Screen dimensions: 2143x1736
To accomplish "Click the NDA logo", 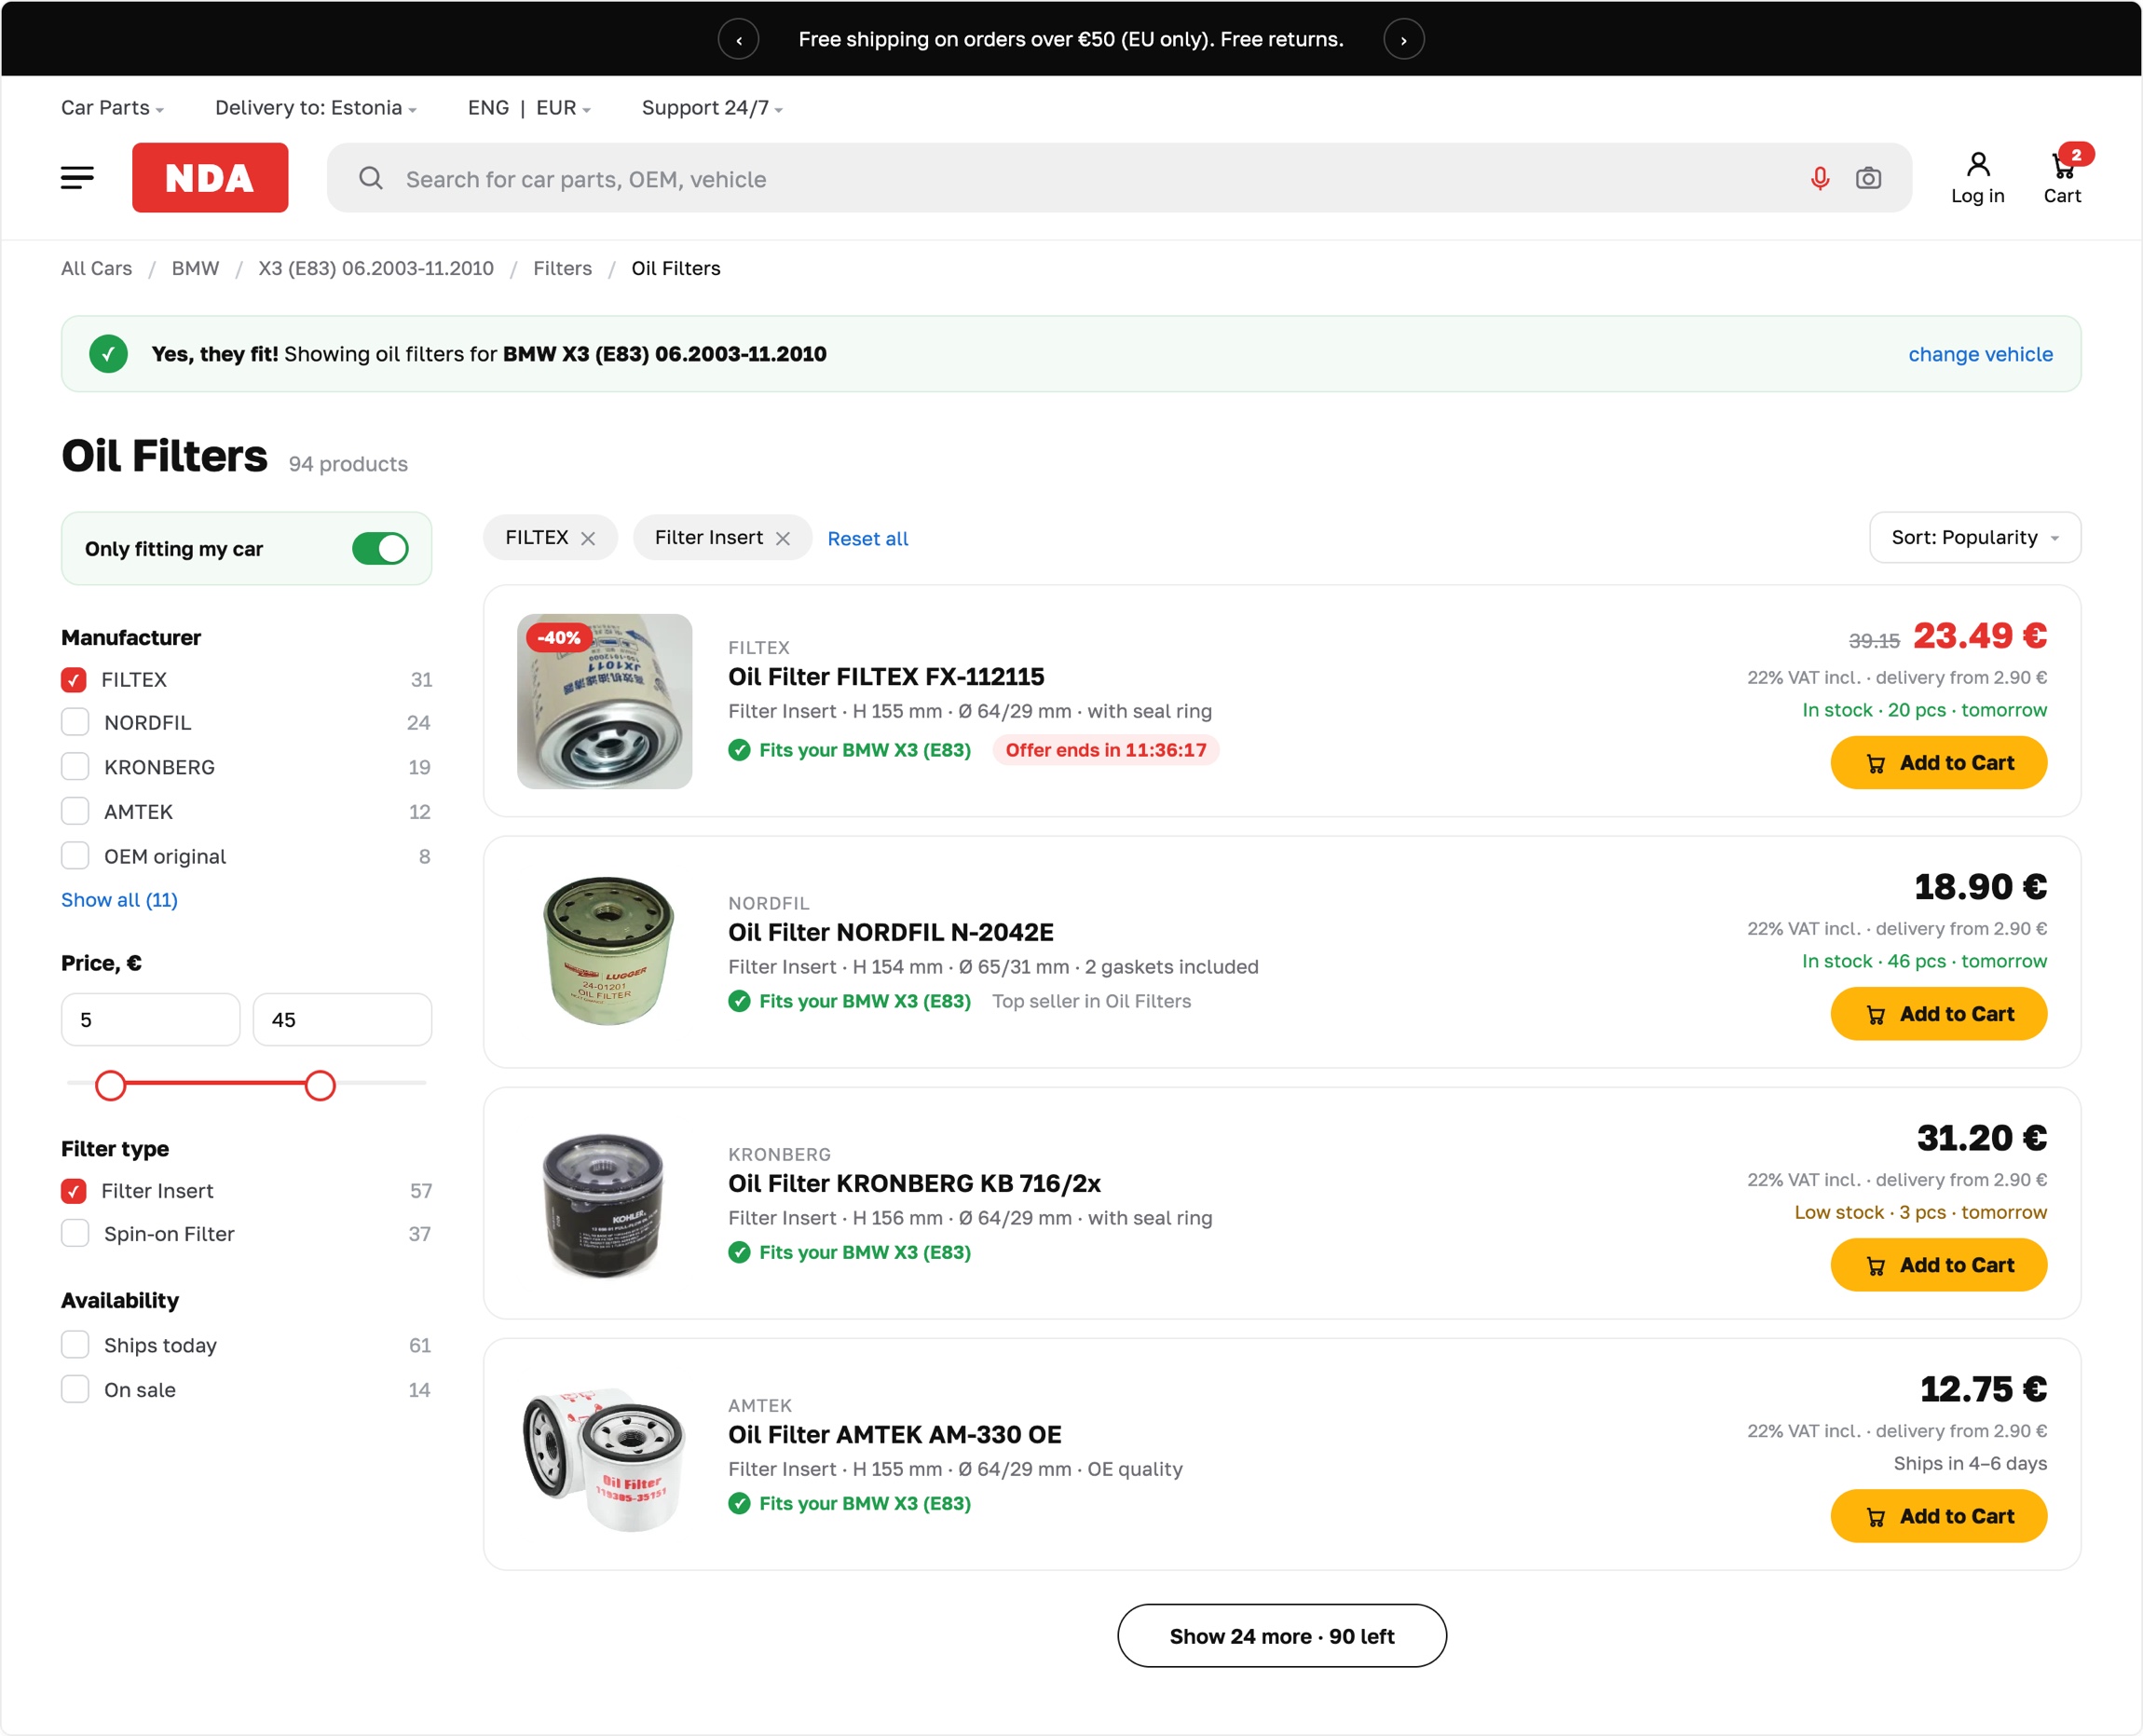I will click(210, 178).
